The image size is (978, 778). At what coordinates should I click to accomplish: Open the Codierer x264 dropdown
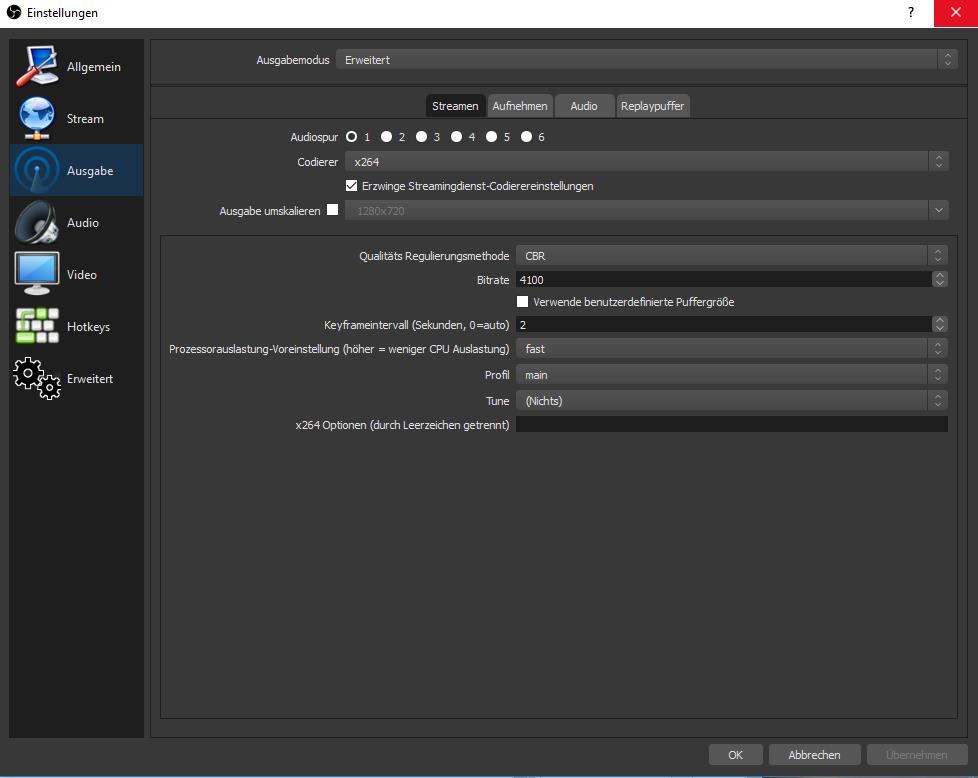click(x=647, y=162)
